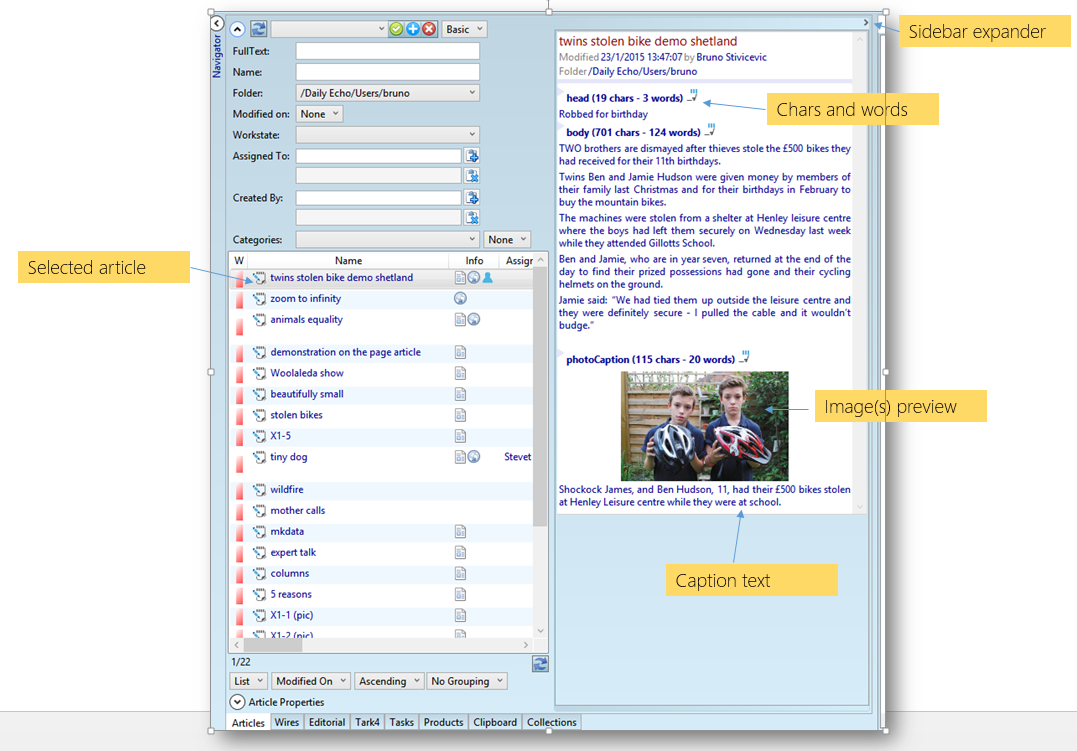1077x751 pixels.
Task: Expand Article Properties section
Action: 237,702
